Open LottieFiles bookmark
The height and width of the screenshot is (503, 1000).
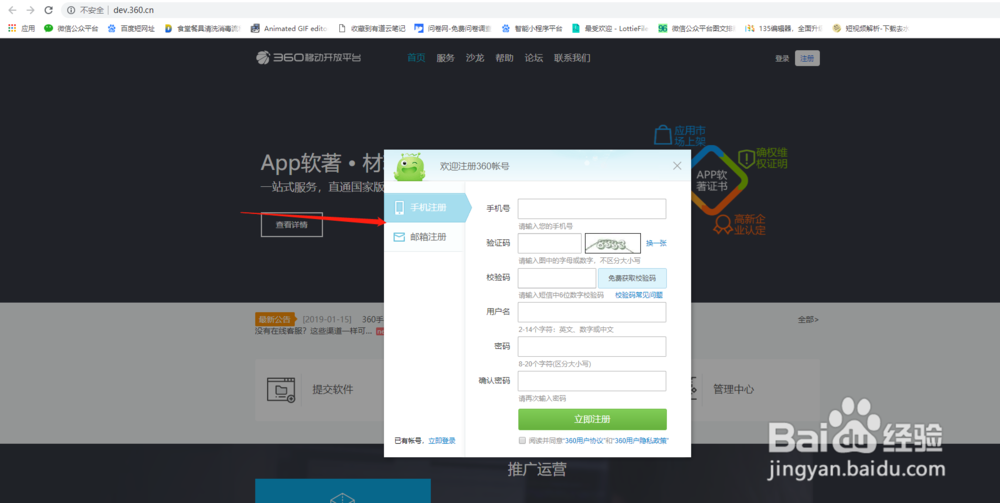(x=610, y=28)
